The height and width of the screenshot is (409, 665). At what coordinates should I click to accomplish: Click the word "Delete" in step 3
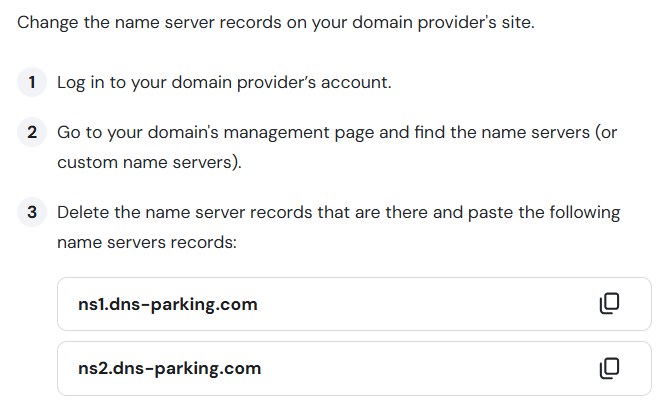(x=83, y=212)
